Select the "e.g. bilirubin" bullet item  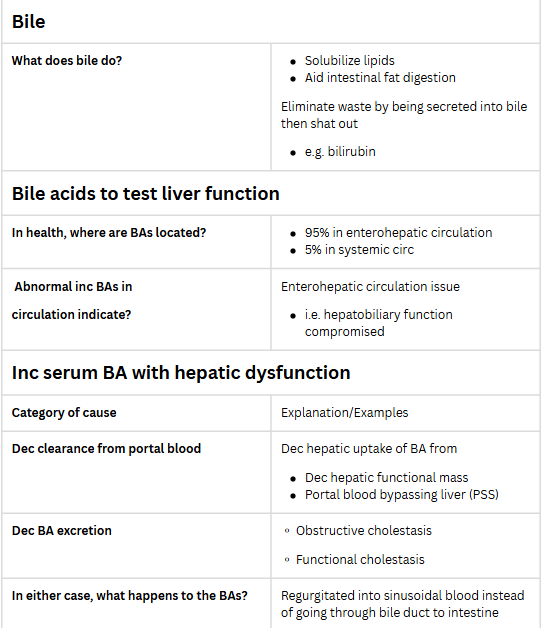(x=340, y=152)
